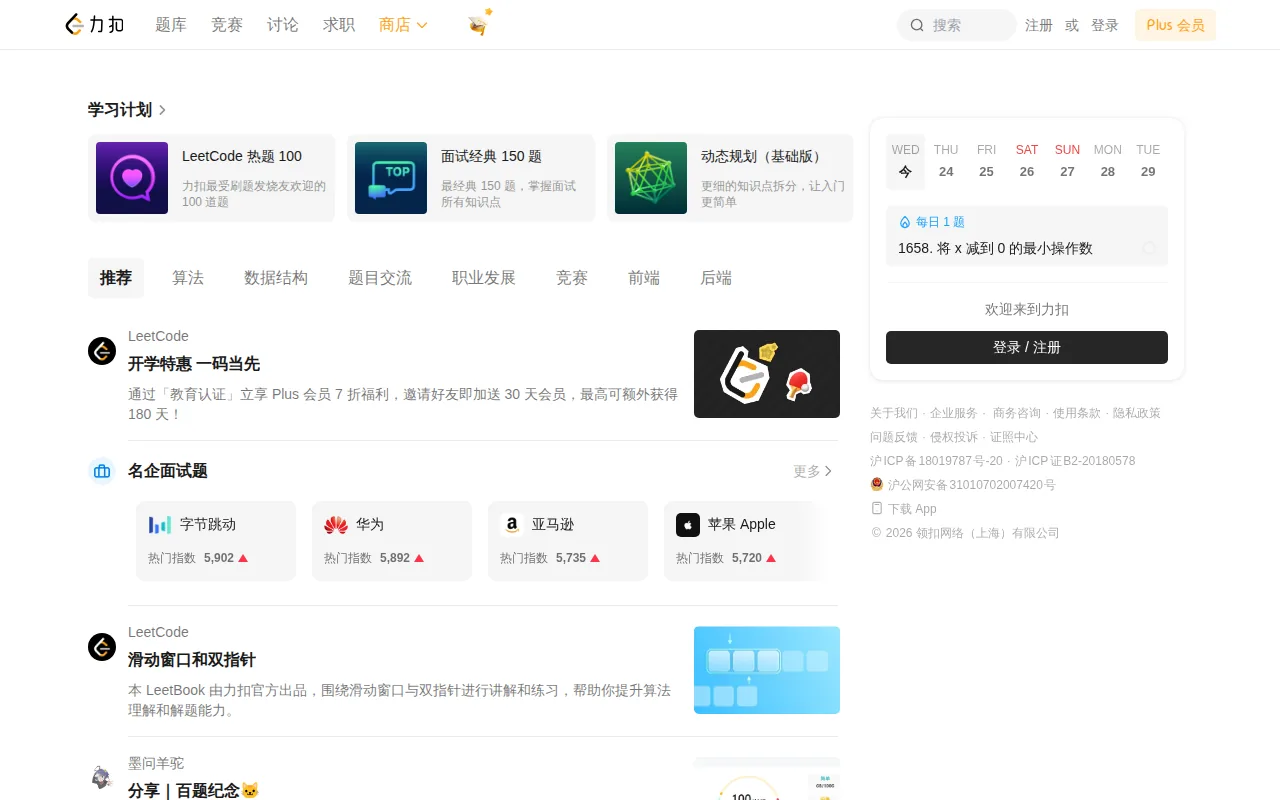Image resolution: width=1280 pixels, height=800 pixels.
Task: Click LeetCode avatar beside 滑动窗口 post
Action: click(102, 647)
